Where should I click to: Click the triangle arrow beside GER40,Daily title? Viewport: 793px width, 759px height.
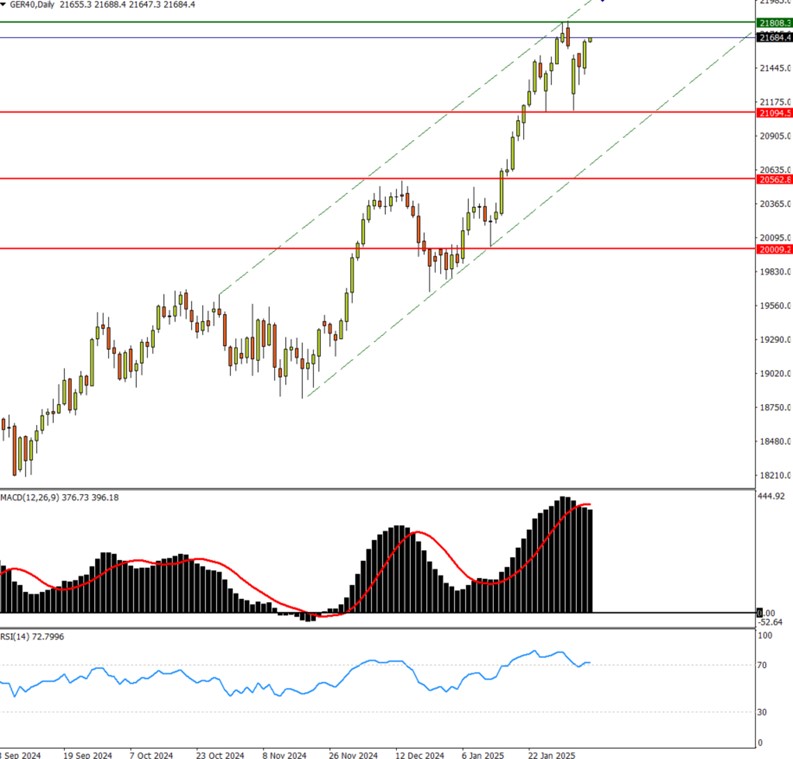coord(6,5)
